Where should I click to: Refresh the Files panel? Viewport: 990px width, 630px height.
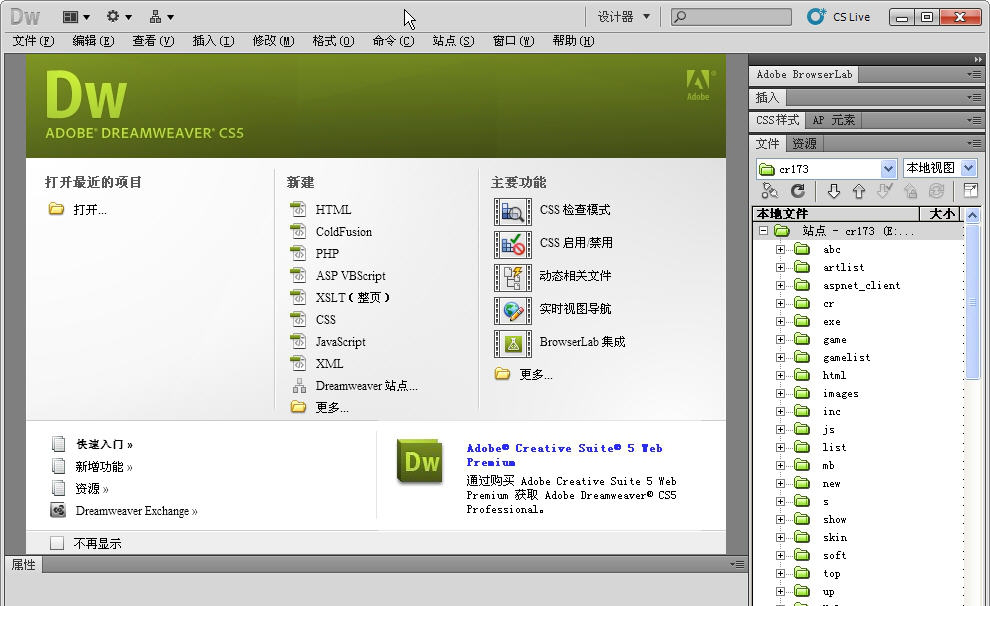797,191
